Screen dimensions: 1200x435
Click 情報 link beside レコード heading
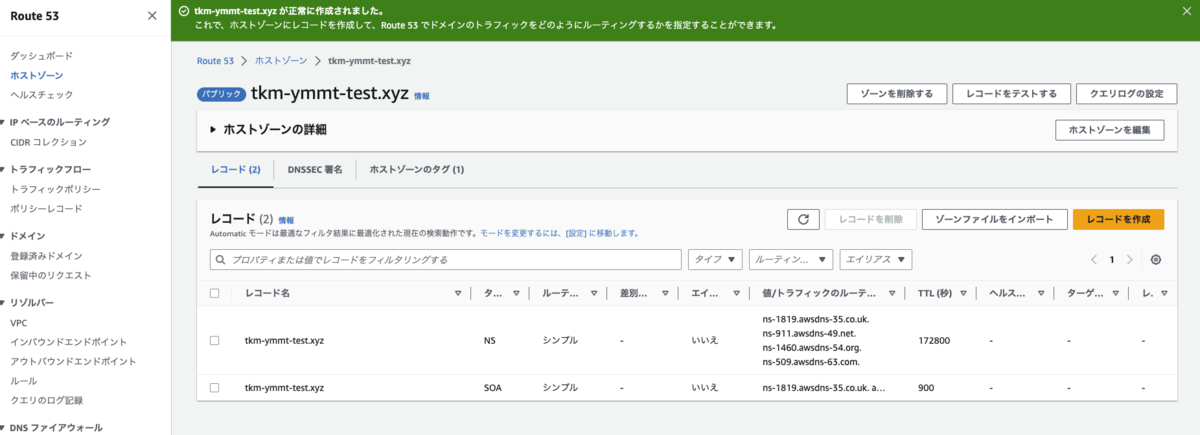pos(286,219)
